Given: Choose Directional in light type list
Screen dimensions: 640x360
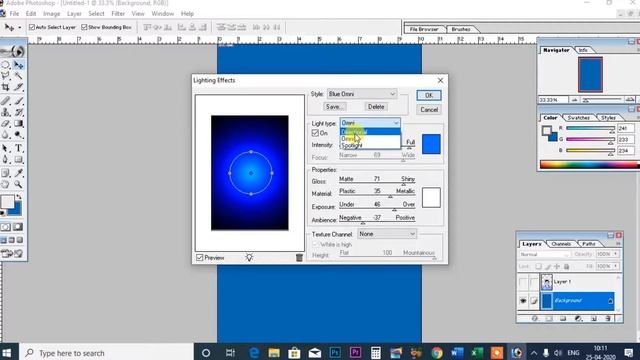Looking at the screenshot, I should pyautogui.click(x=370, y=132).
